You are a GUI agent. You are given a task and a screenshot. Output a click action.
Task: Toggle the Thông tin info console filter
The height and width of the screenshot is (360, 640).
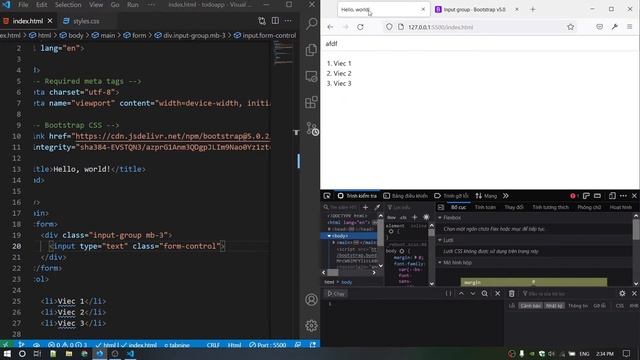(x=578, y=306)
